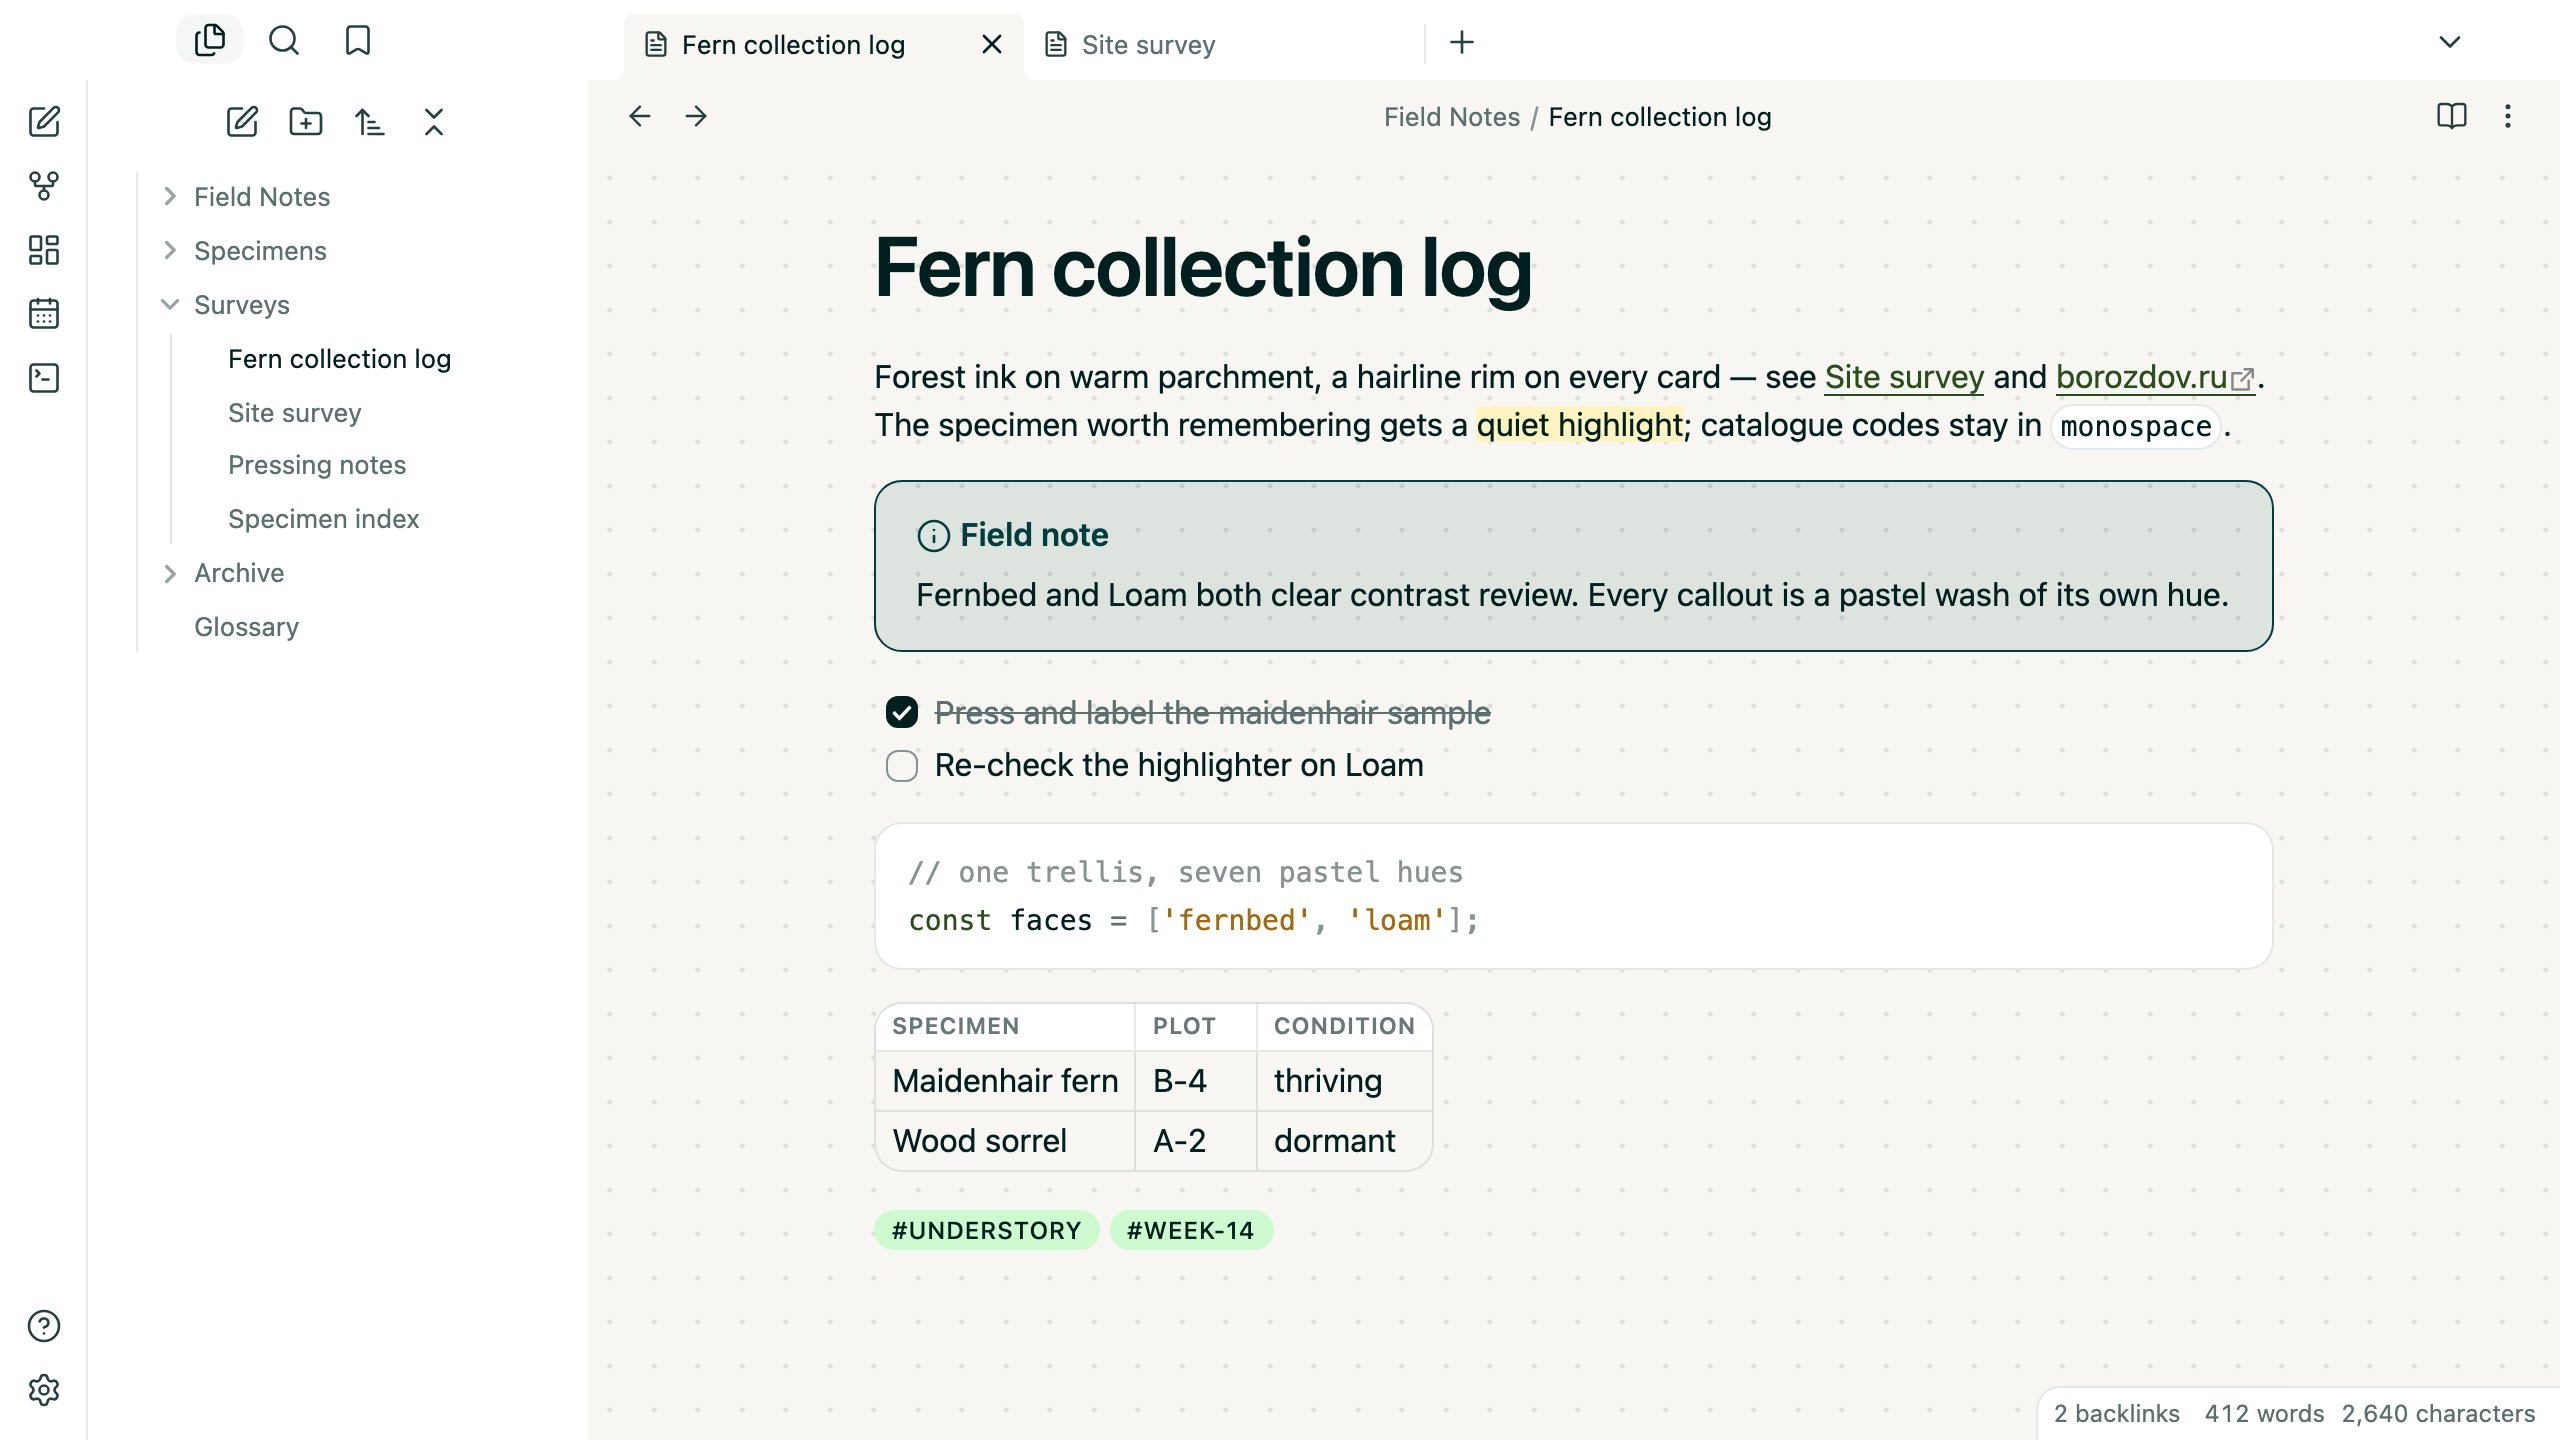The width and height of the screenshot is (2560, 1440).
Task: Open Specimen index in the file tree
Action: click(x=324, y=519)
